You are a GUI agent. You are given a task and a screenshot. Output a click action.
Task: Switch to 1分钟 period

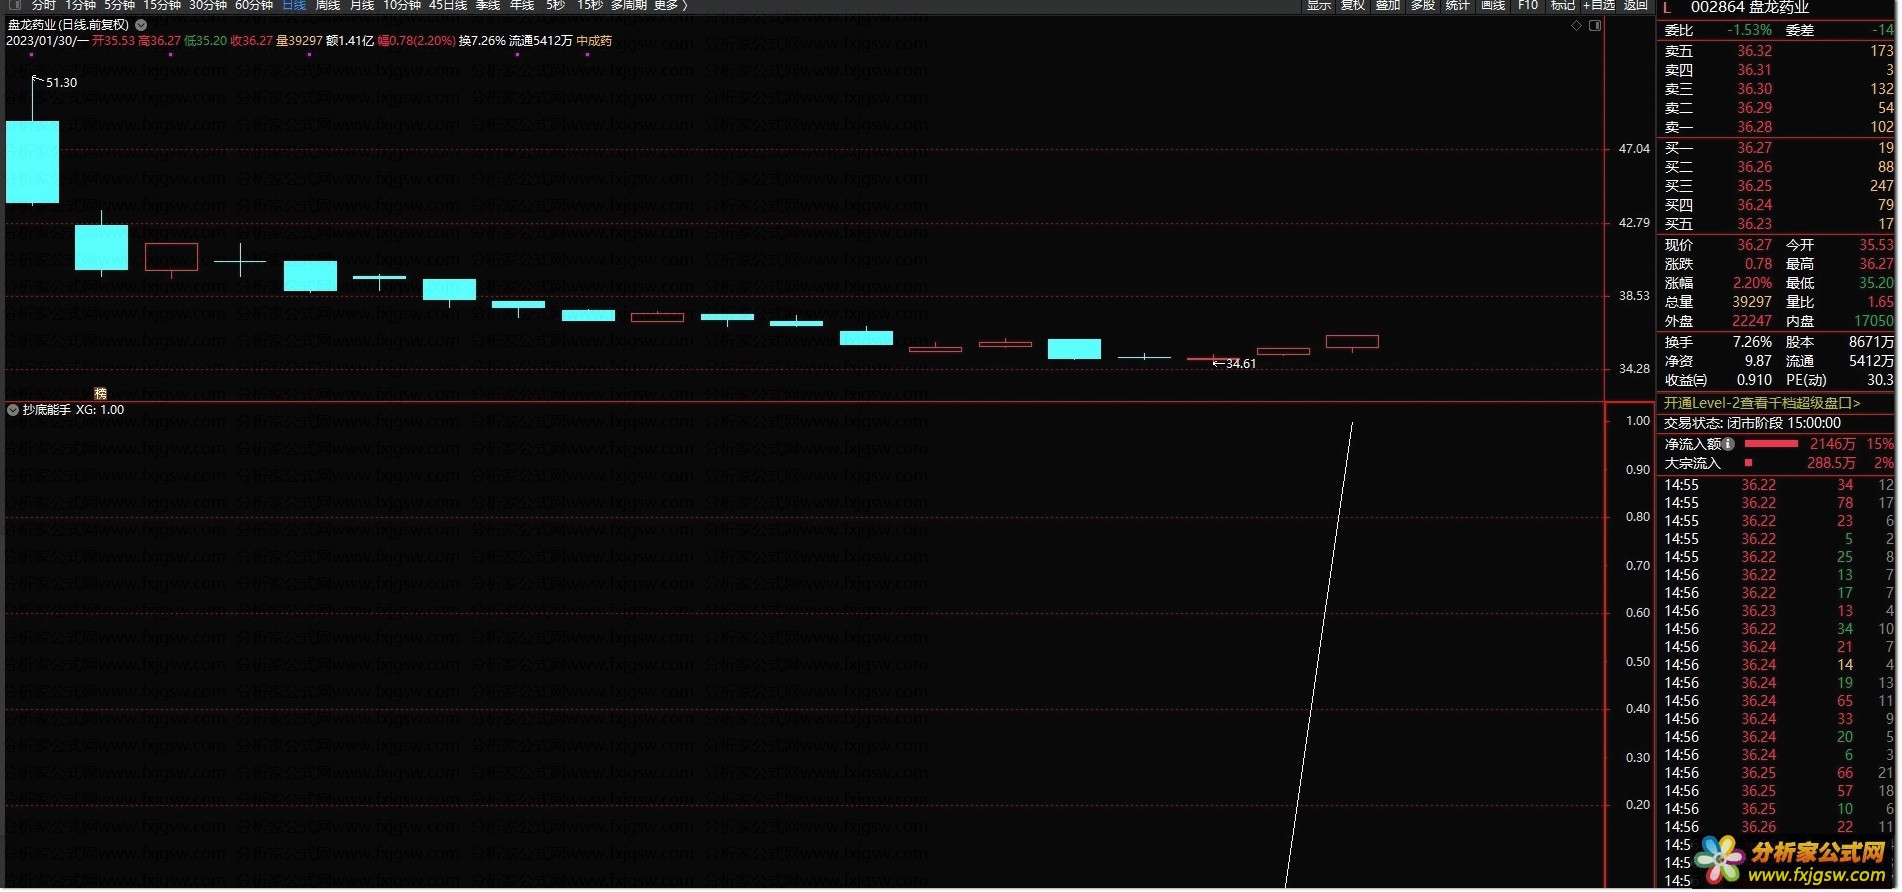(x=80, y=5)
